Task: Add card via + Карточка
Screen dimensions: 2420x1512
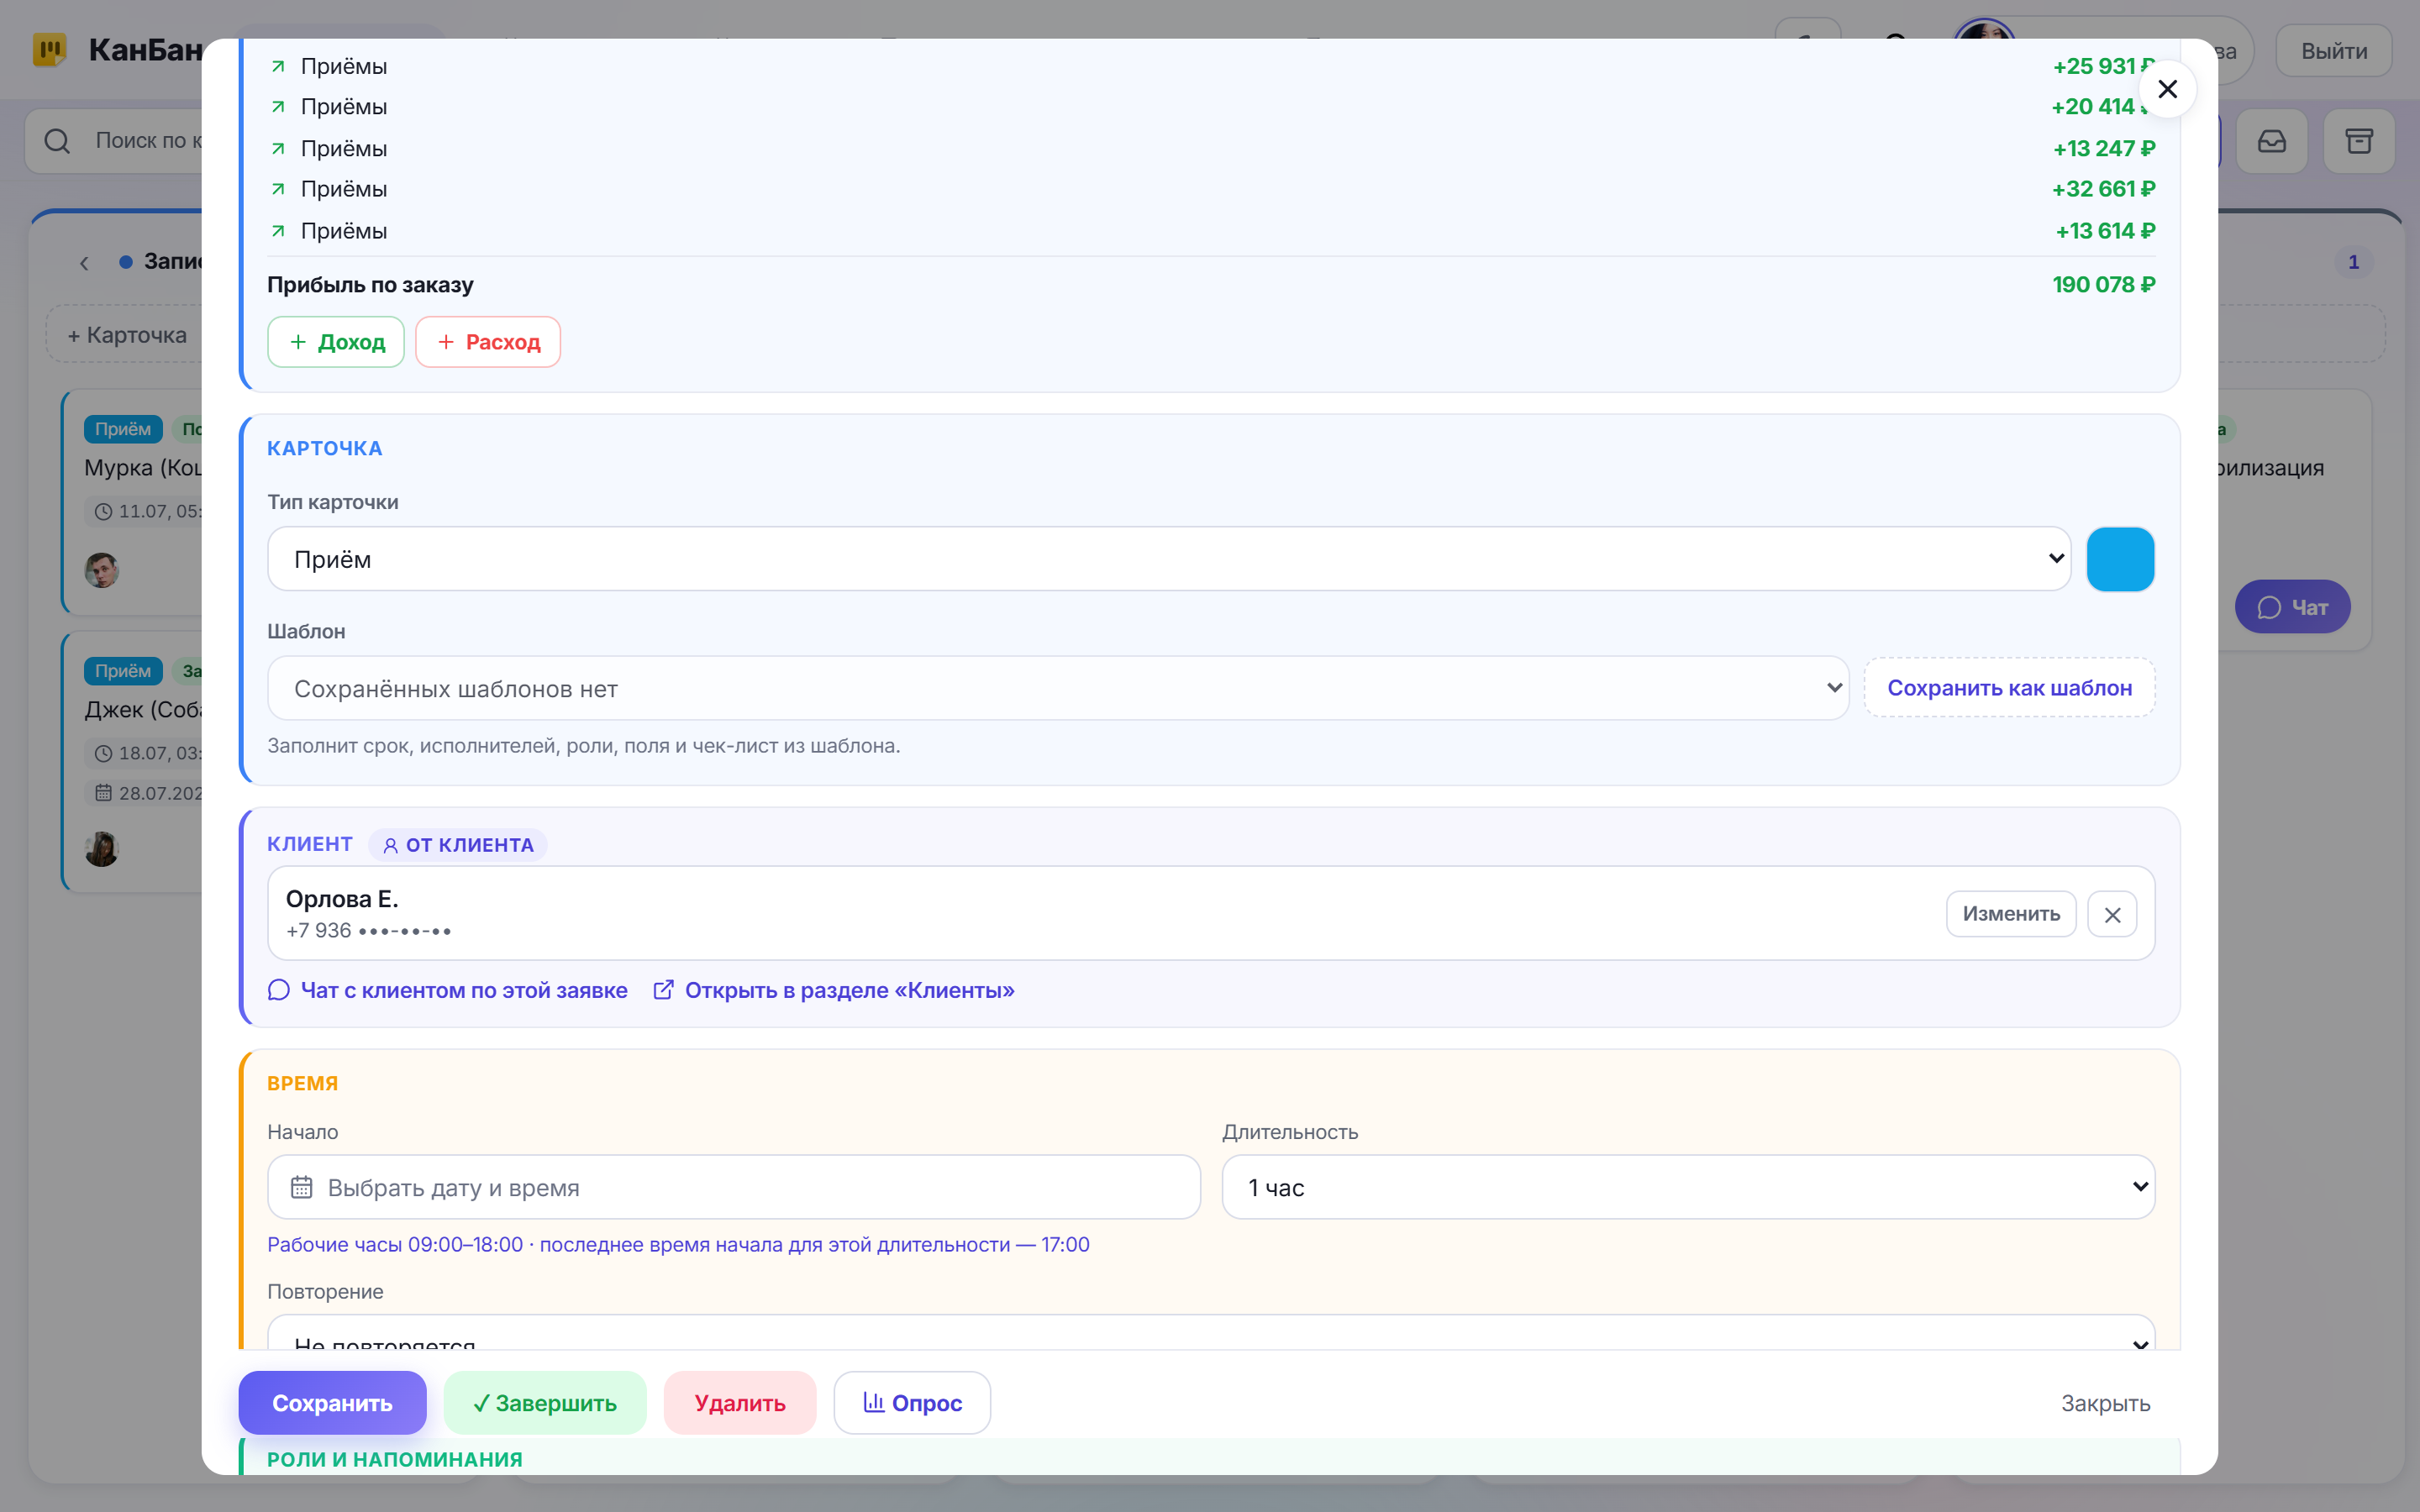Action: tap(126, 335)
